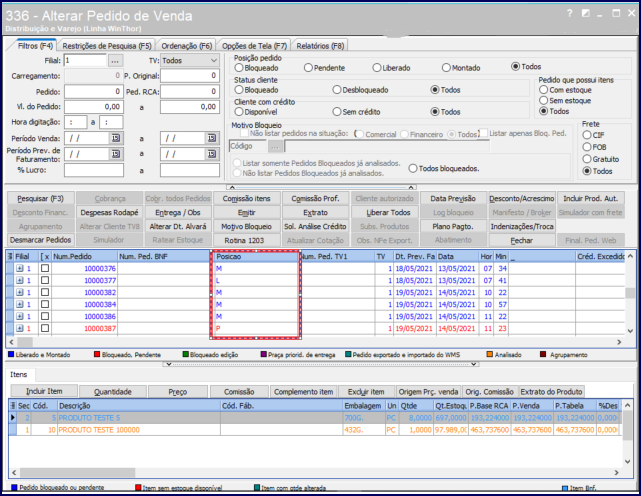641x496 pixels.
Task: Click the Data Previsão button
Action: coord(453,198)
